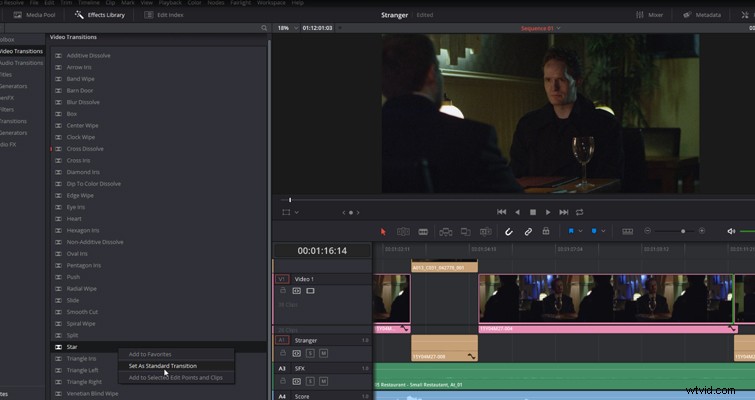Toggle position lock padlock icon
This screenshot has width=755, height=400.
546,231
